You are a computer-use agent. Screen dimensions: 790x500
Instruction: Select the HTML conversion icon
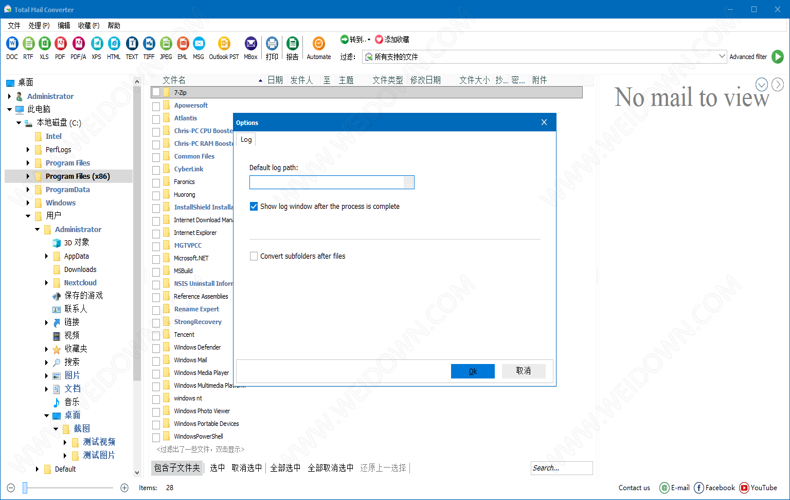114,43
